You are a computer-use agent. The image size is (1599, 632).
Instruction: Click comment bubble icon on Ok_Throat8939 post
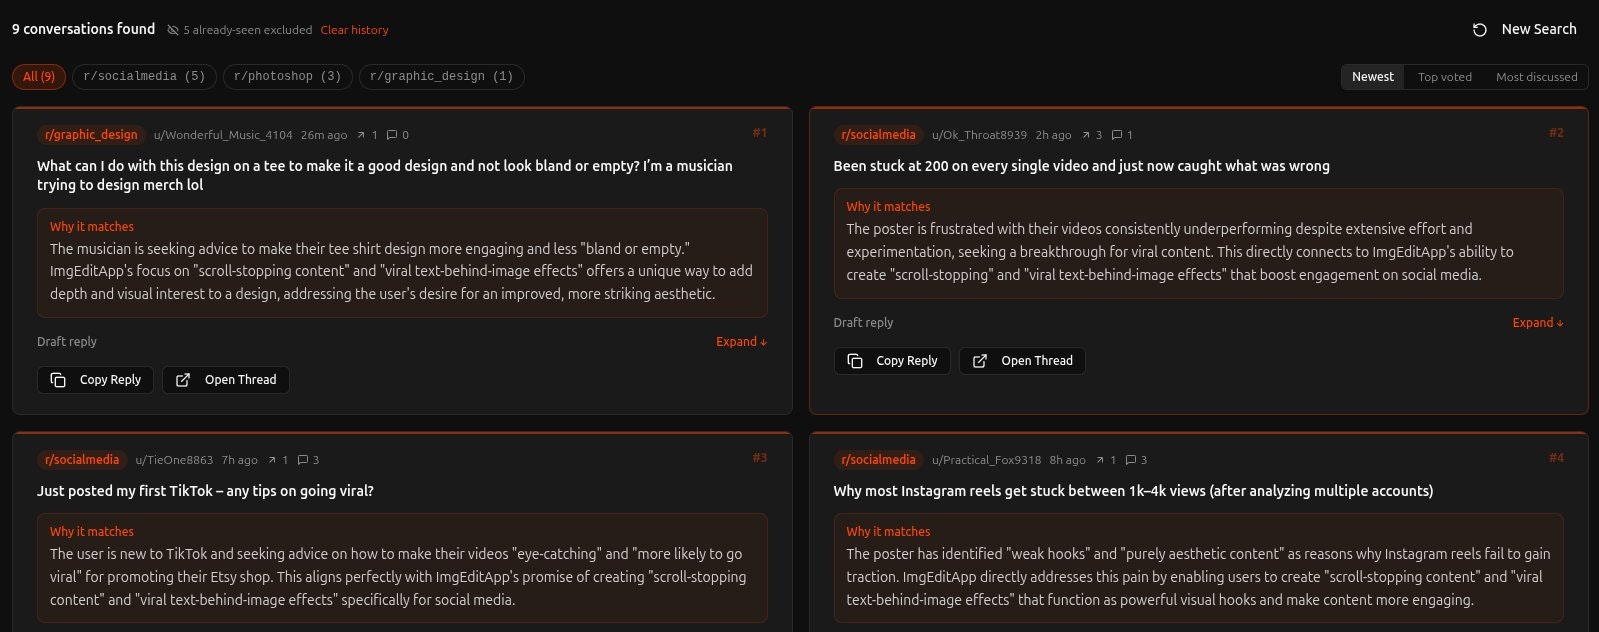point(1117,135)
